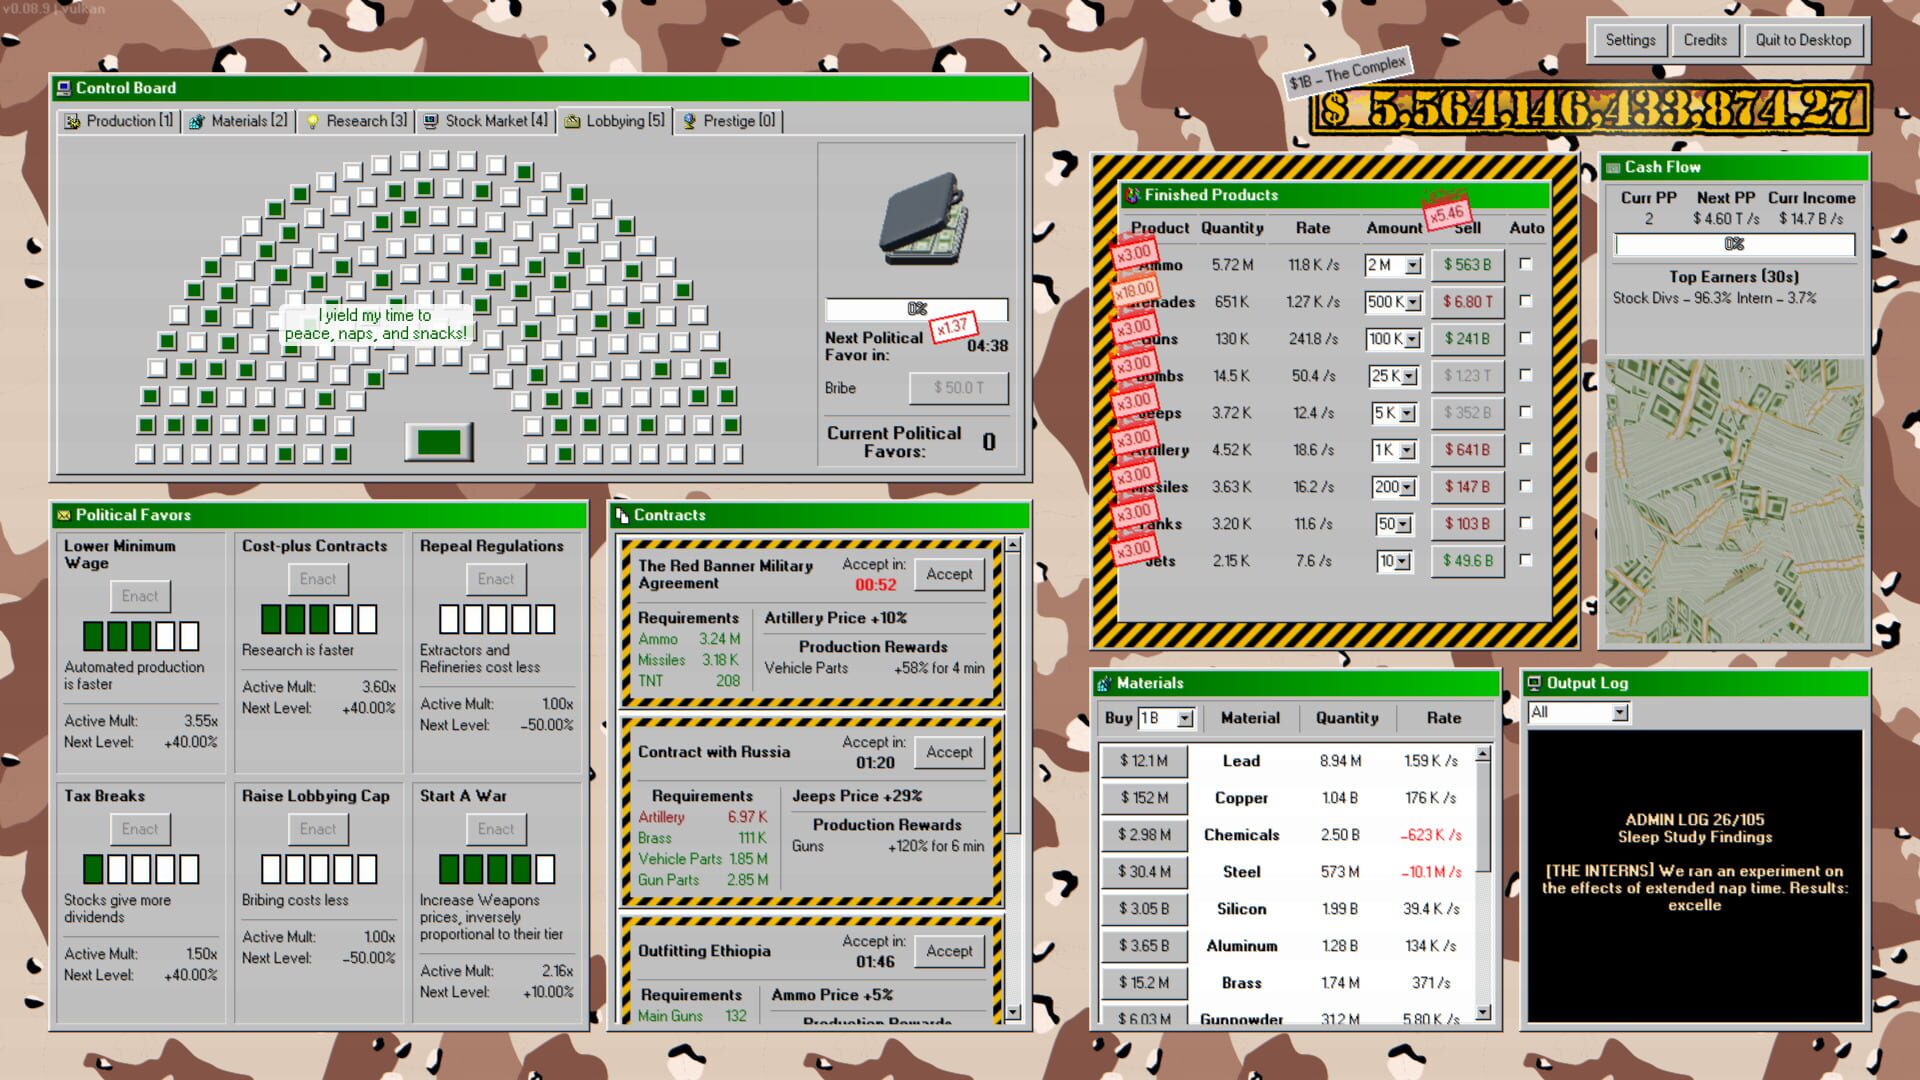The width and height of the screenshot is (1920, 1080).
Task: Enable auto-sell for Jets
Action: point(1527,561)
